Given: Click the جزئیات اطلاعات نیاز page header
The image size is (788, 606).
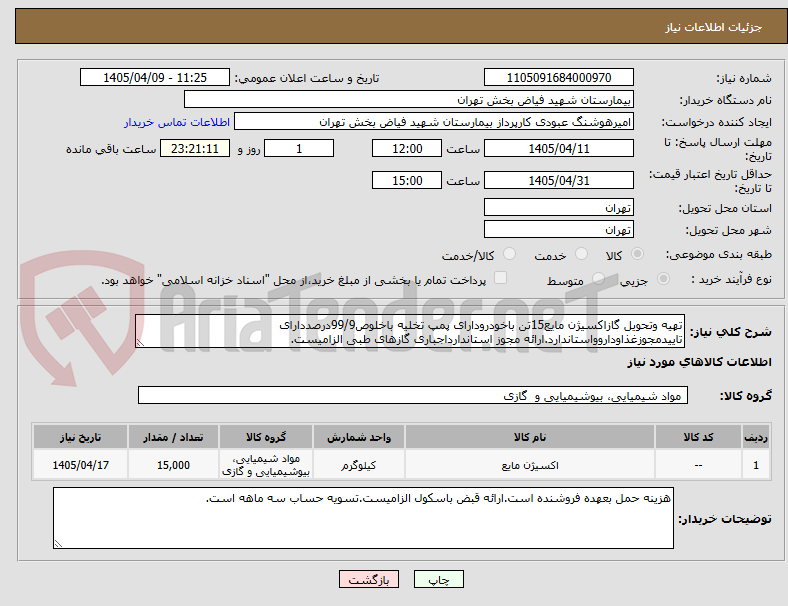Looking at the screenshot, I should [714, 27].
